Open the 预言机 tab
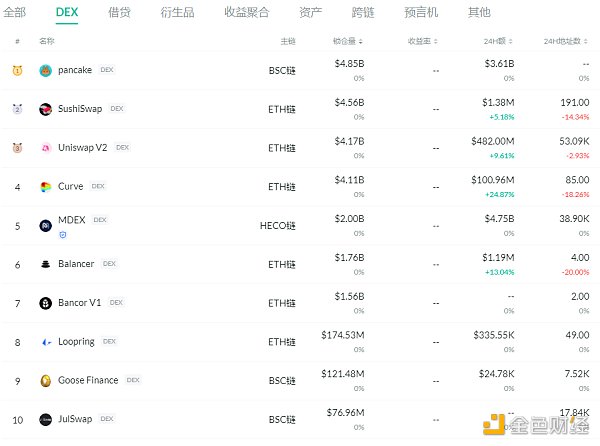 [x=418, y=13]
